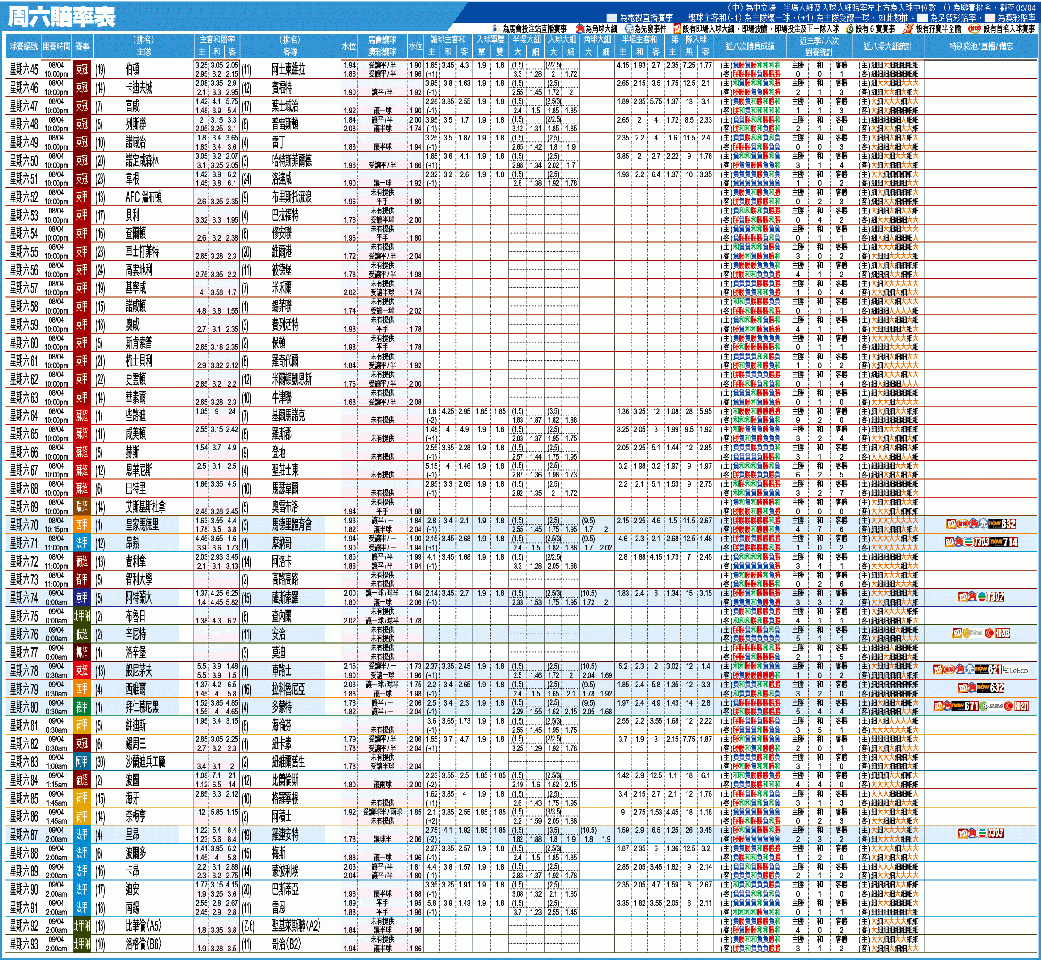Click the AFC home team in row 星期六52

point(143,197)
